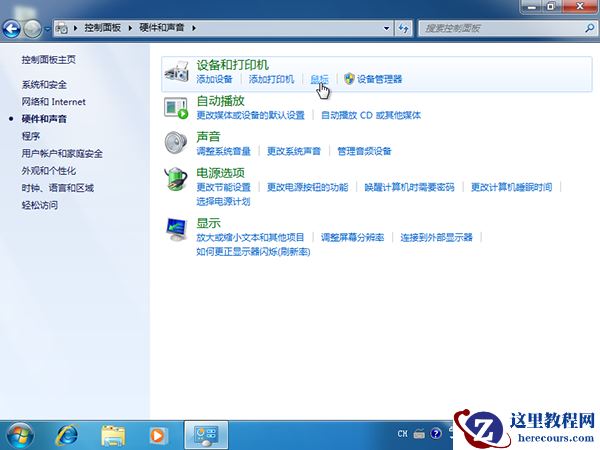600x450 pixels.
Task: Click the magnifier search icon
Action: pos(590,28)
